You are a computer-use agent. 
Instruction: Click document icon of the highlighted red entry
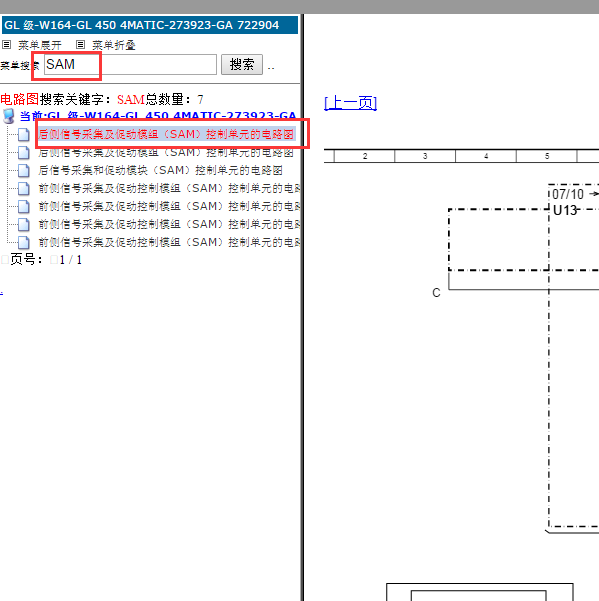[23, 135]
